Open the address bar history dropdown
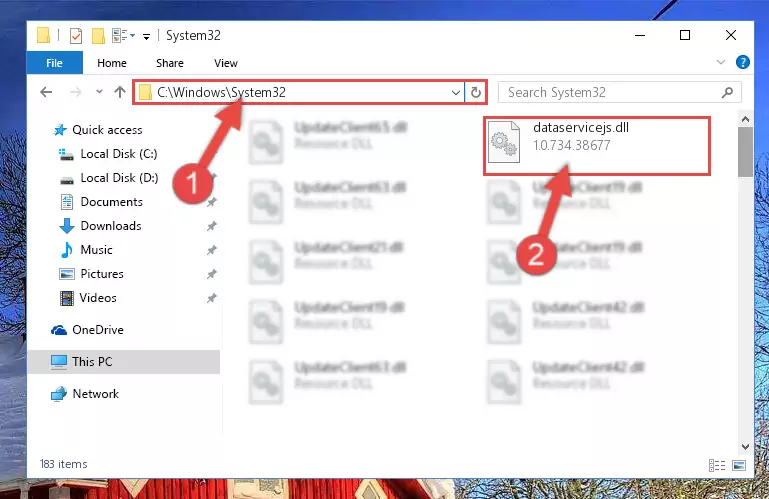 click(x=456, y=92)
